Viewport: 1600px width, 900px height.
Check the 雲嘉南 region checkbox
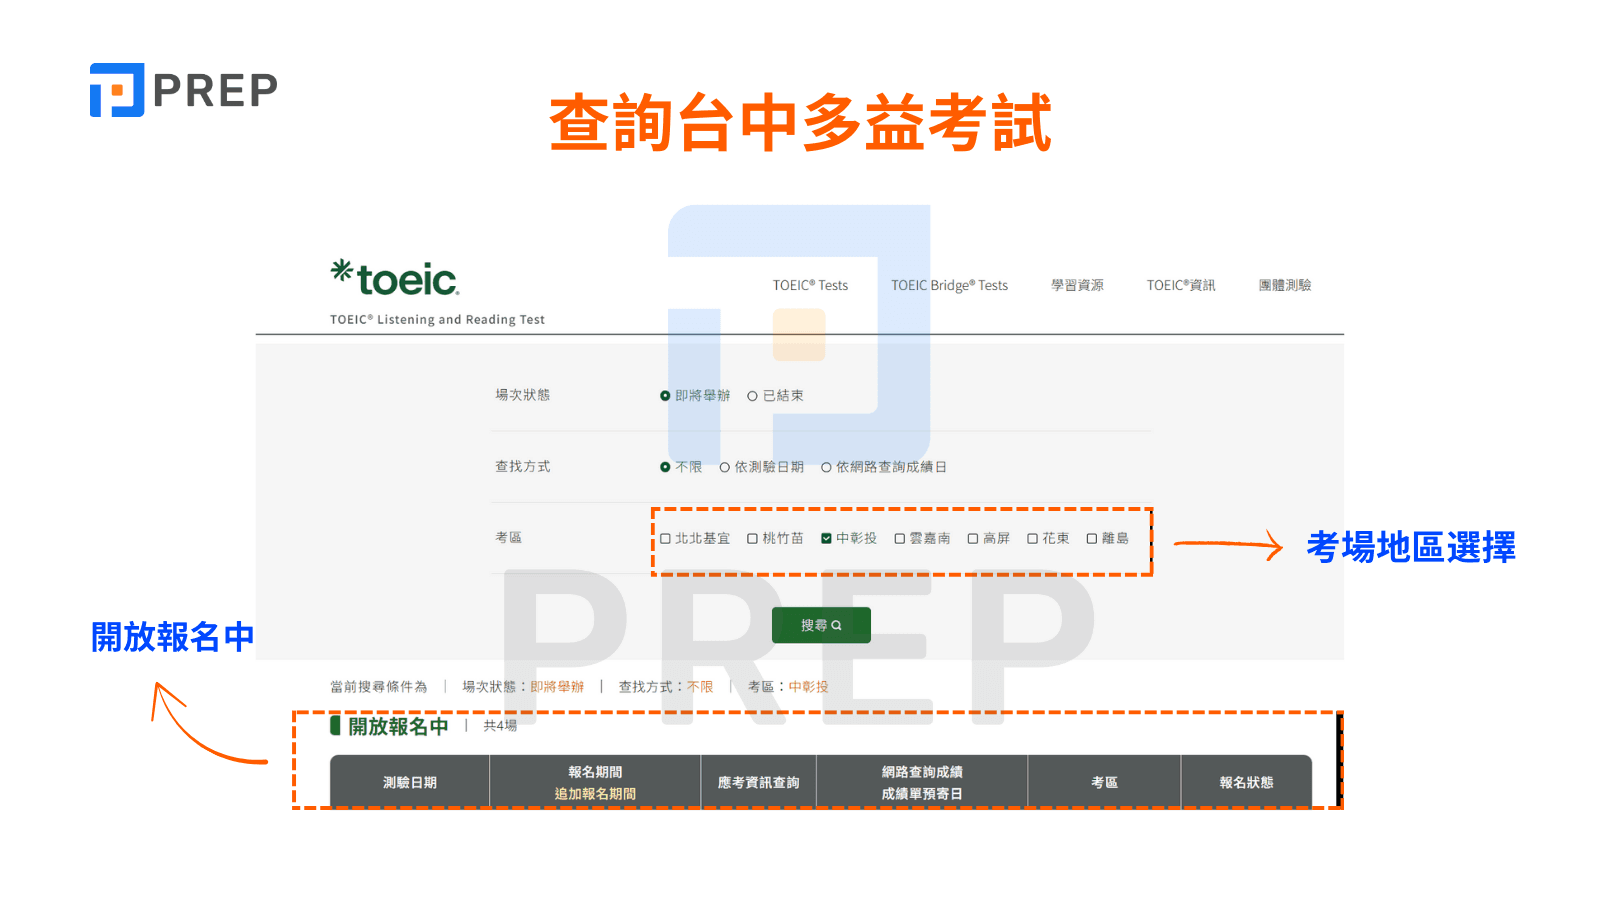[x=899, y=538]
